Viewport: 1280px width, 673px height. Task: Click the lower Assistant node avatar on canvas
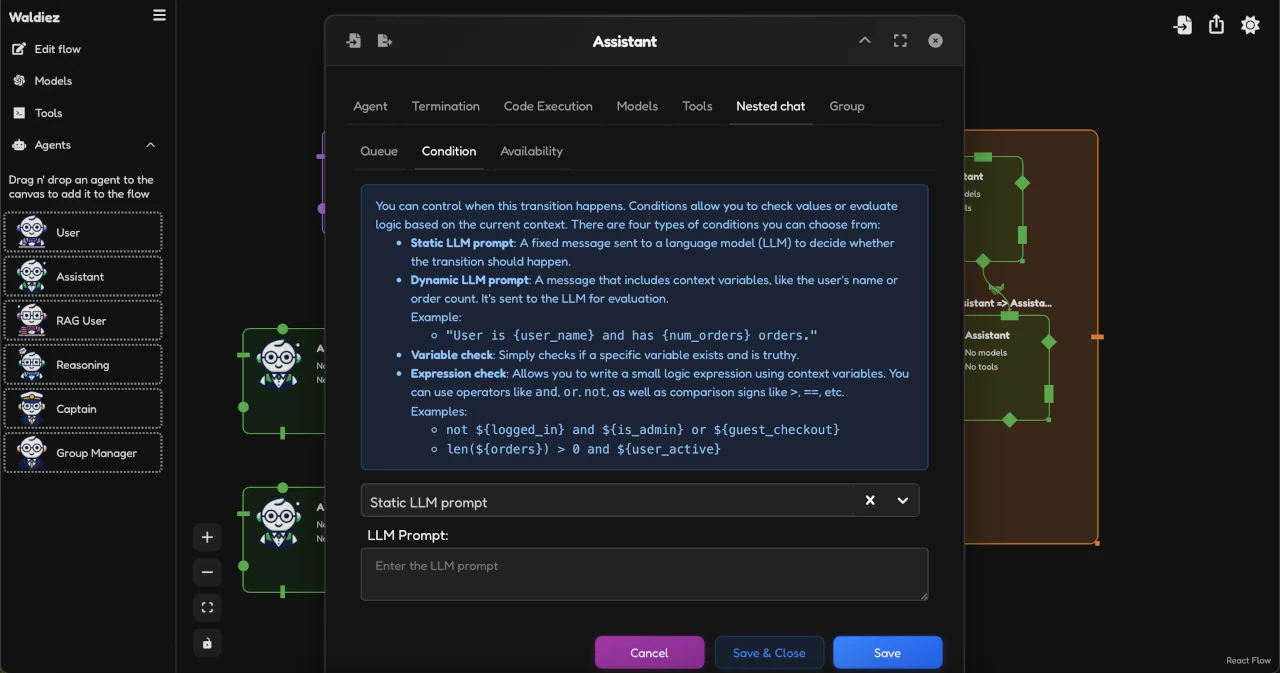(x=279, y=524)
